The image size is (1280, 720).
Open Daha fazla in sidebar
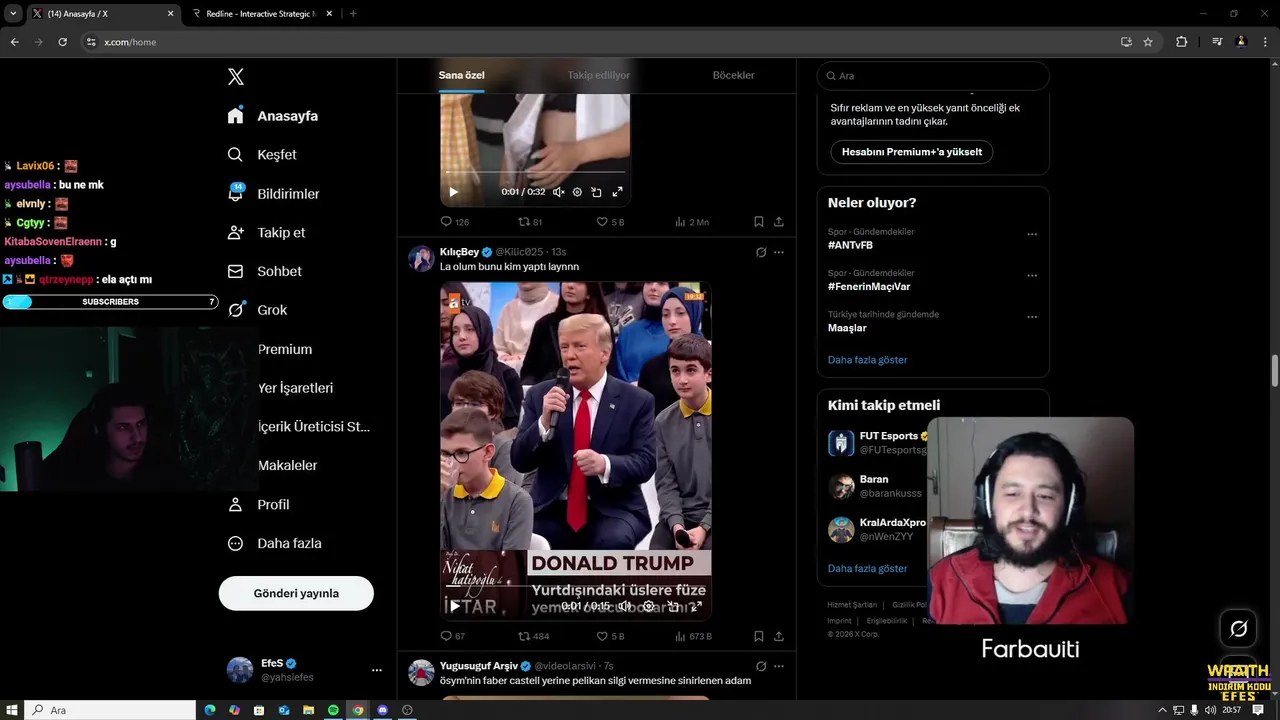point(275,544)
